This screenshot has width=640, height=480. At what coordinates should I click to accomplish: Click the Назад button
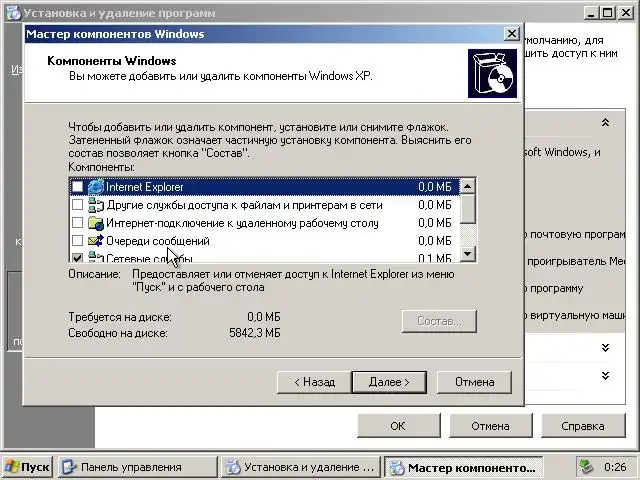(x=314, y=382)
